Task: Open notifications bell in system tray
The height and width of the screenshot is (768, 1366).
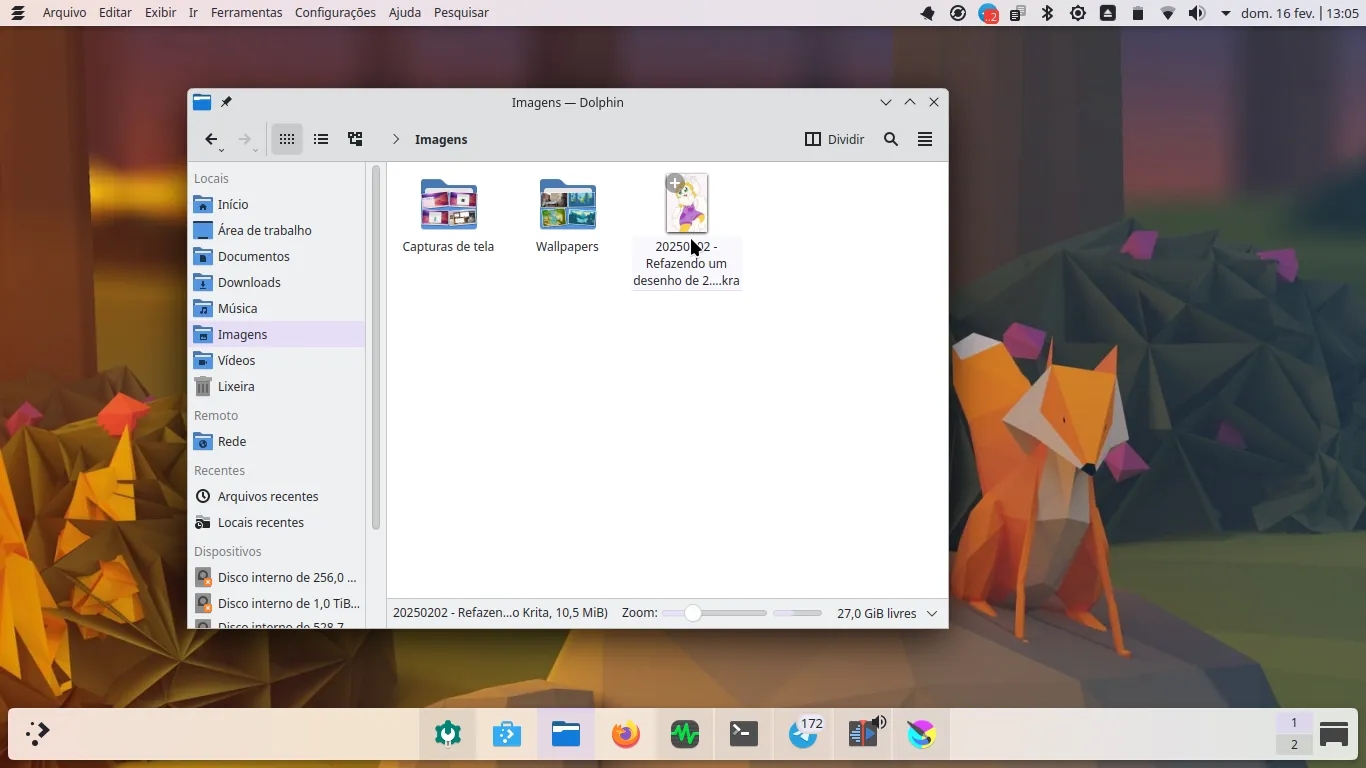Action: point(928,13)
